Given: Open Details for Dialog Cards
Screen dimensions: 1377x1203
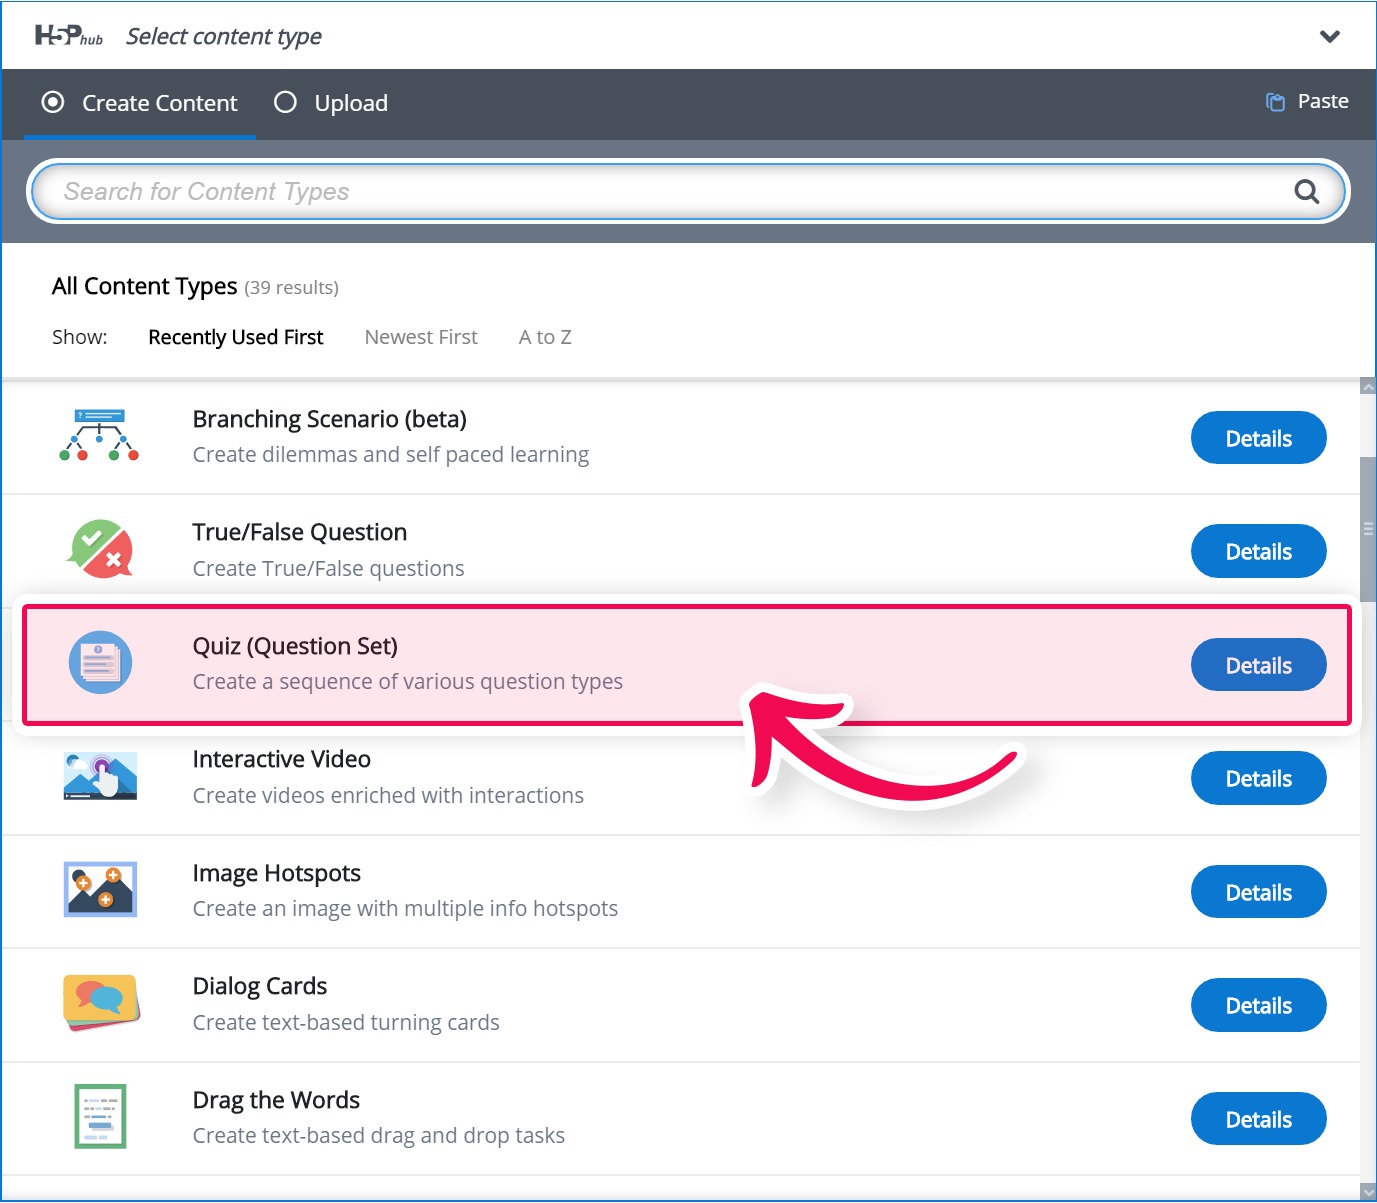Looking at the screenshot, I should 1258,1005.
